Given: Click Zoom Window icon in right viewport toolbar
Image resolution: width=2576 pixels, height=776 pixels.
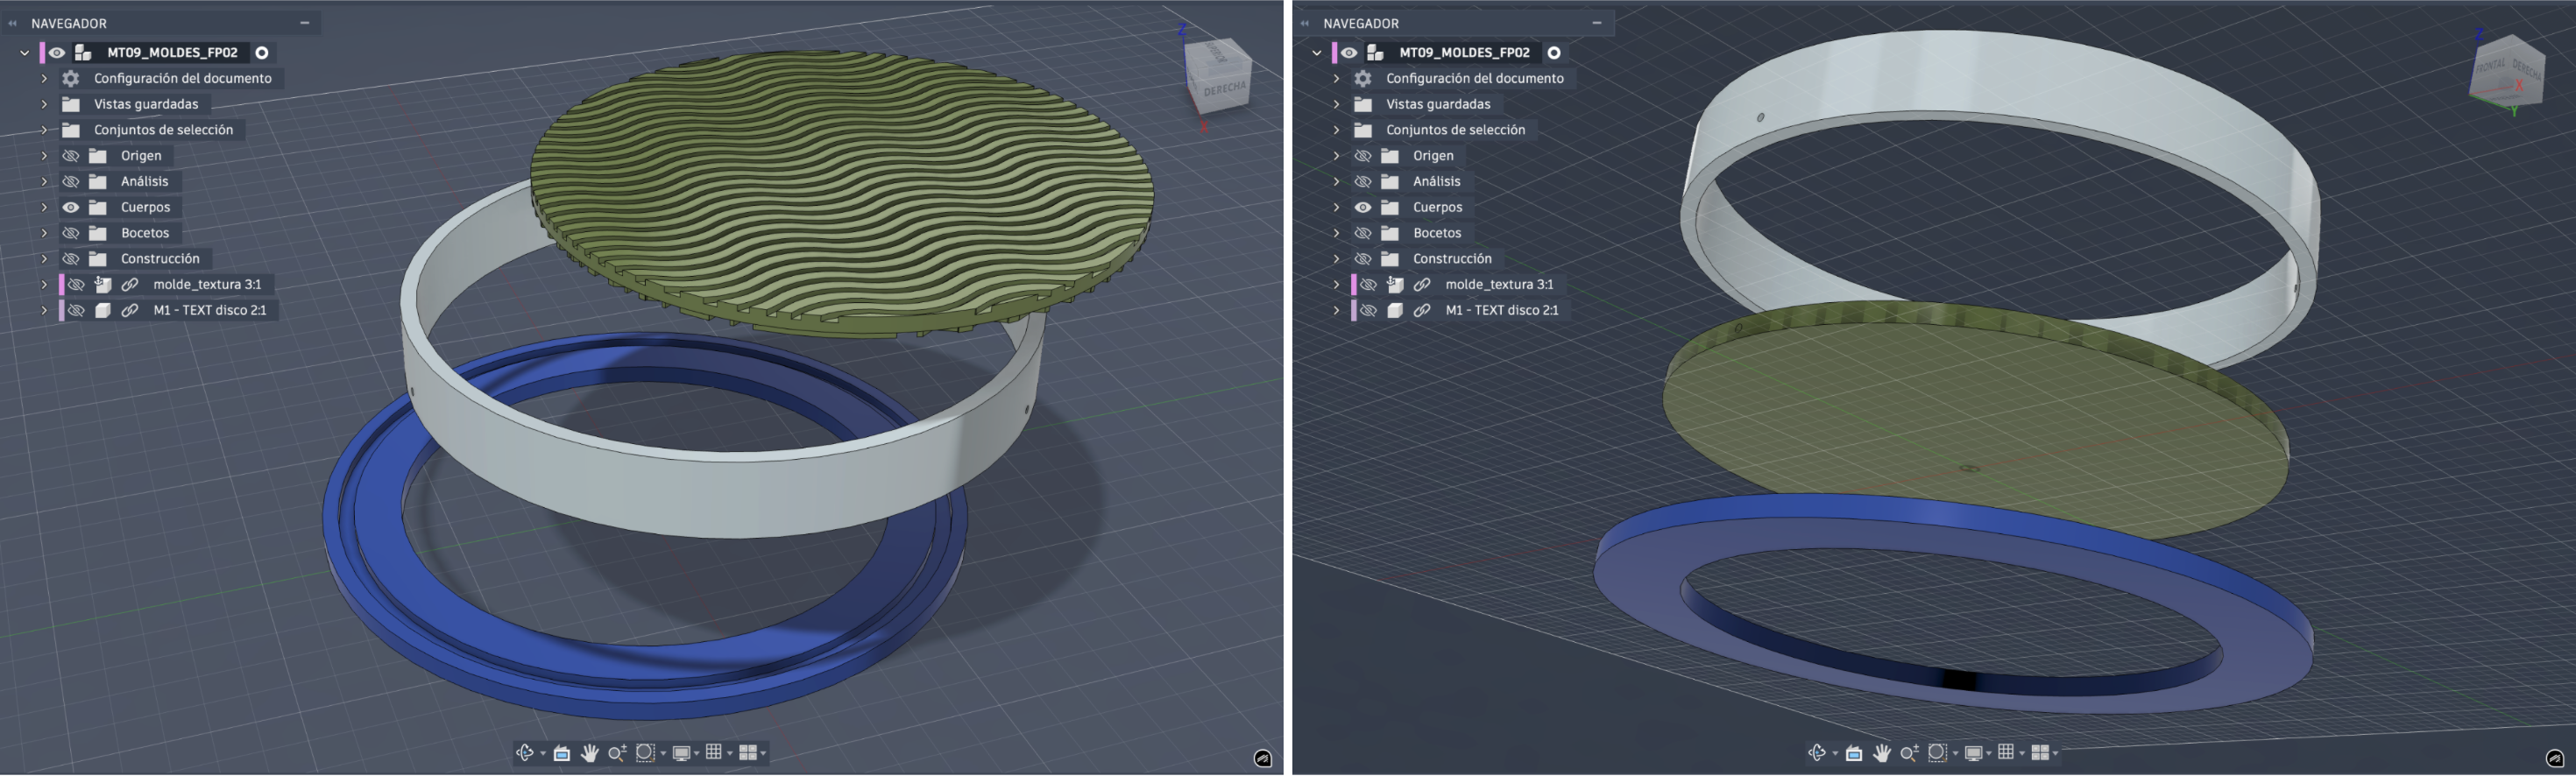Looking at the screenshot, I should tap(1937, 753).
